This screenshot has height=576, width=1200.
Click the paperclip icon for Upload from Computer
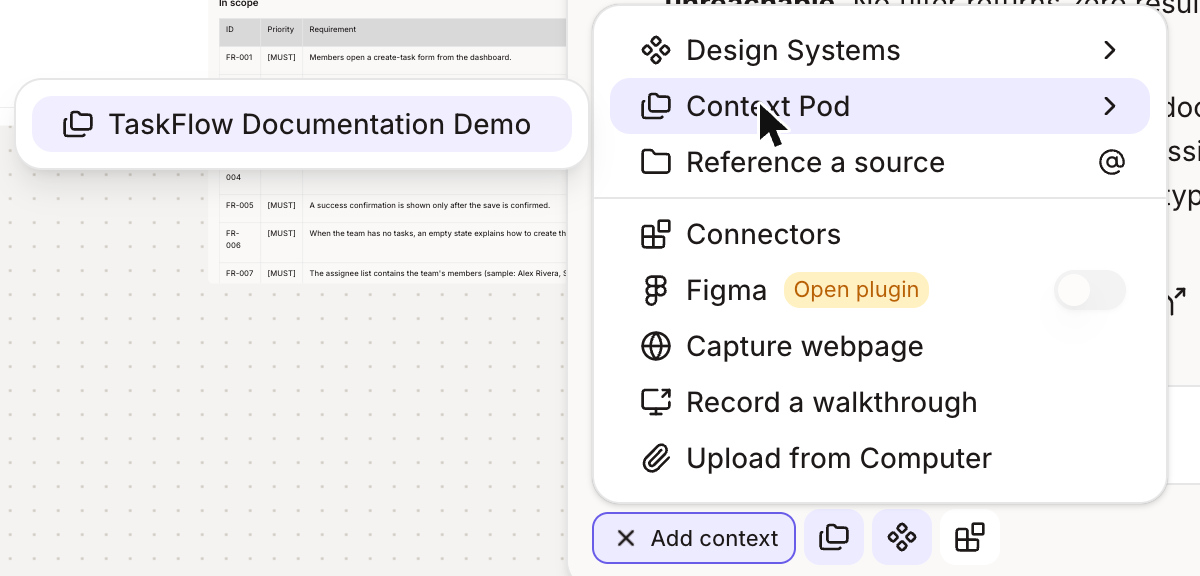pos(655,458)
